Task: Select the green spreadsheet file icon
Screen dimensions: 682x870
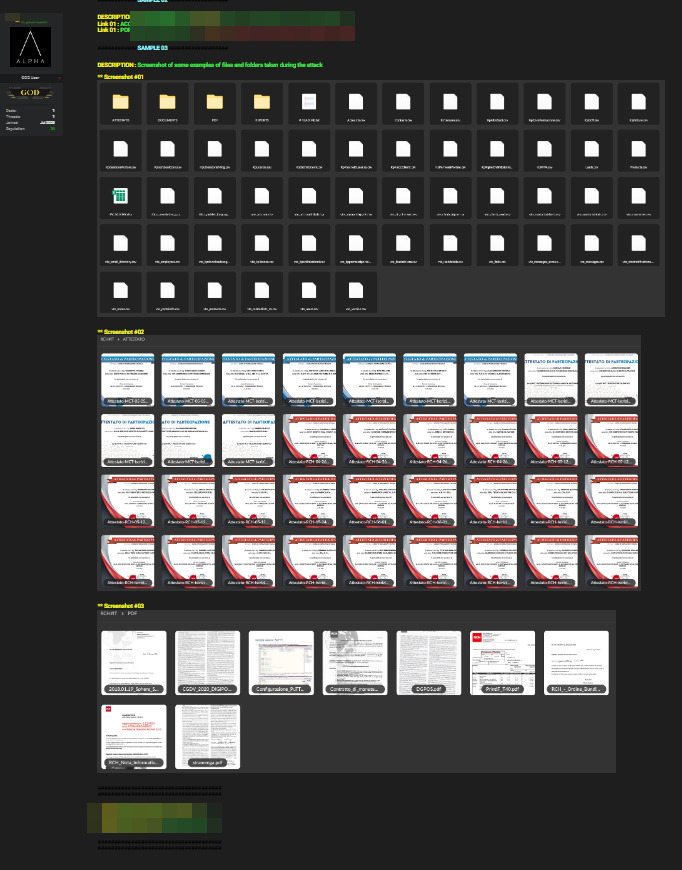Action: click(120, 197)
